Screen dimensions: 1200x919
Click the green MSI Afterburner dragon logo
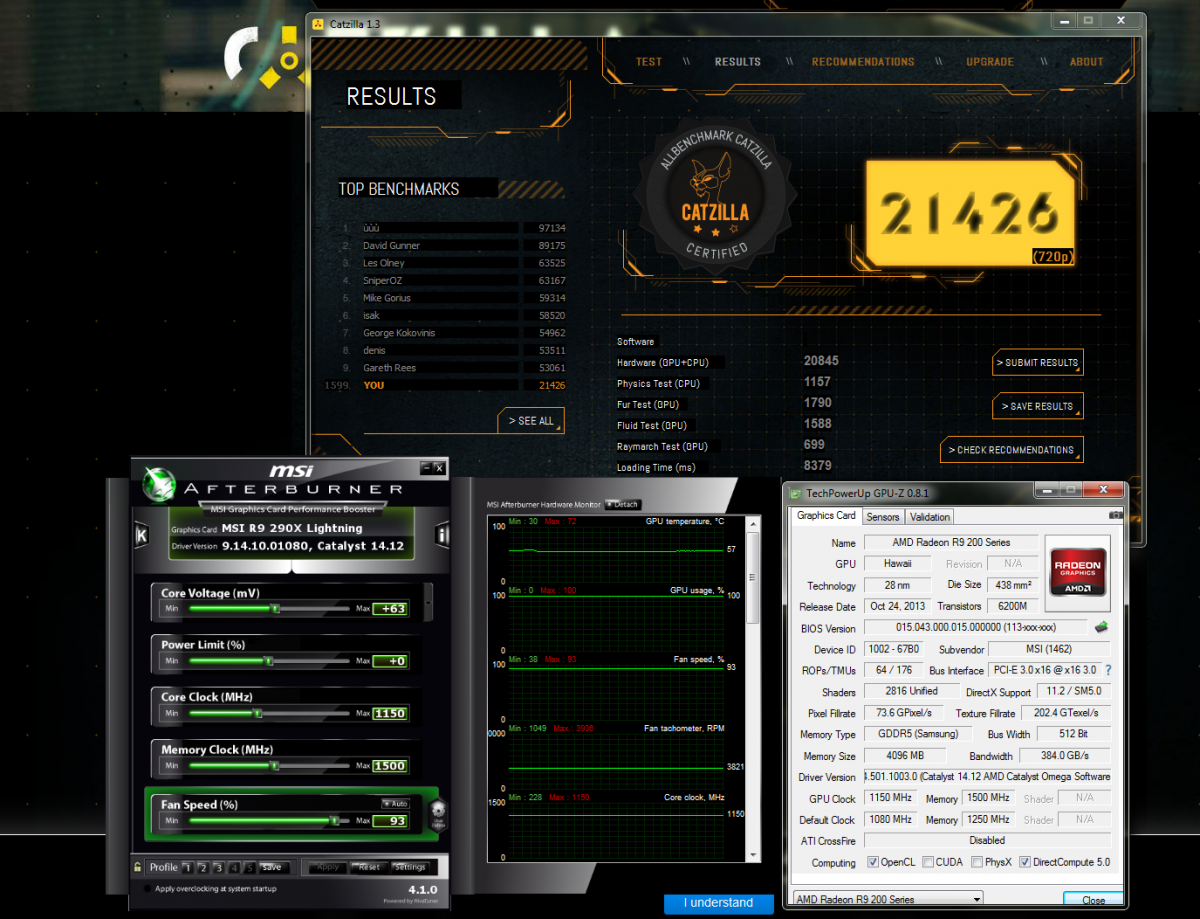159,484
